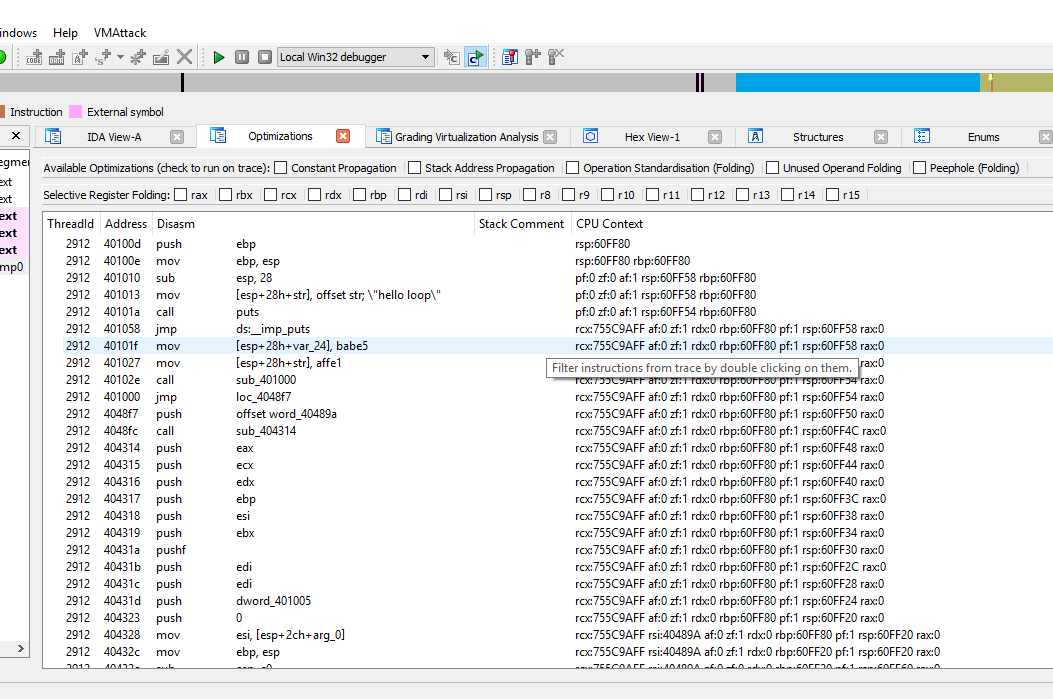Open the Help menu
Screen dimensions: 1053x699
point(65,32)
